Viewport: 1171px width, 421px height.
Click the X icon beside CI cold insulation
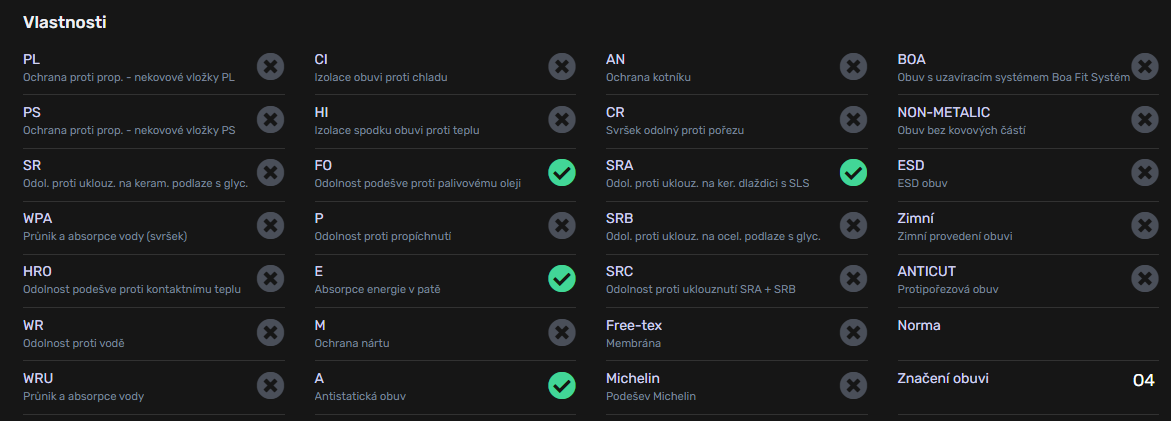pyautogui.click(x=562, y=66)
